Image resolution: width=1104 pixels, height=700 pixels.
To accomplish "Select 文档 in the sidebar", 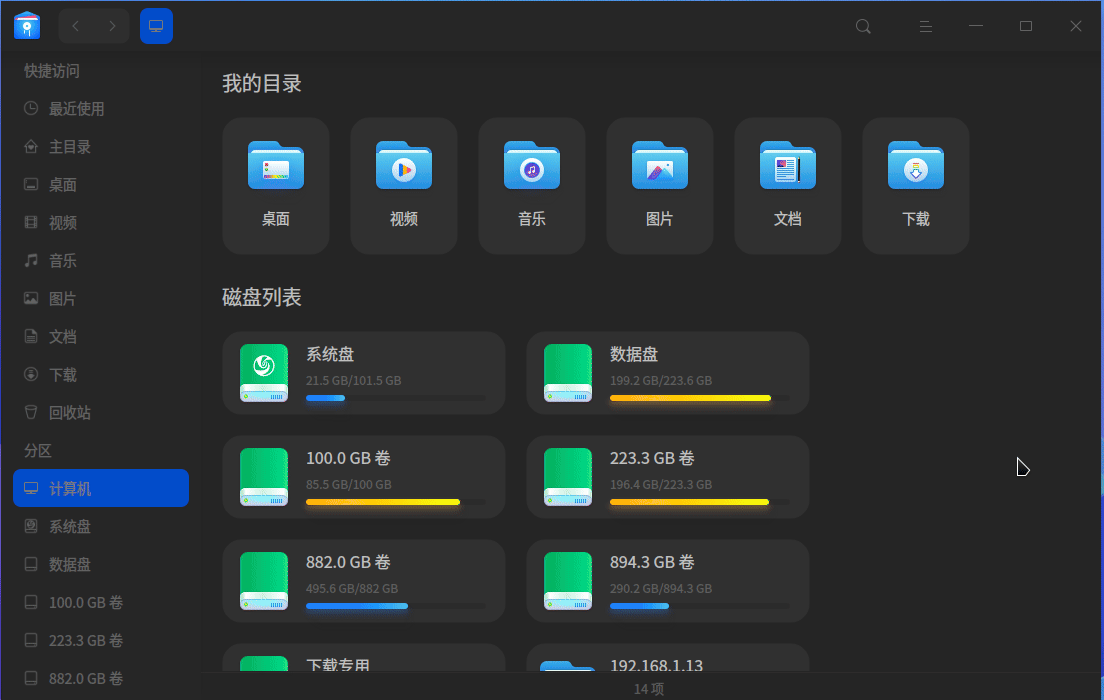I will pyautogui.click(x=101, y=337).
